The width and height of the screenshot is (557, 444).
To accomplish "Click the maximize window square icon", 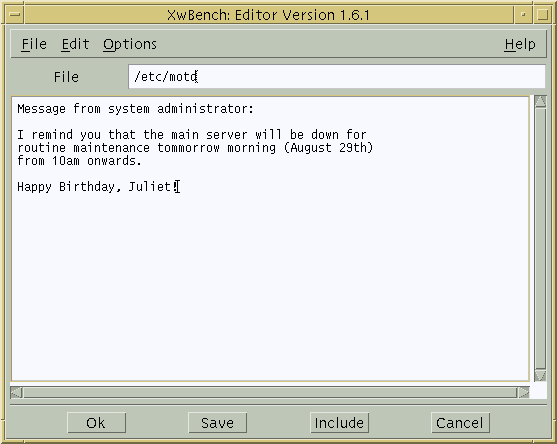I will [542, 15].
